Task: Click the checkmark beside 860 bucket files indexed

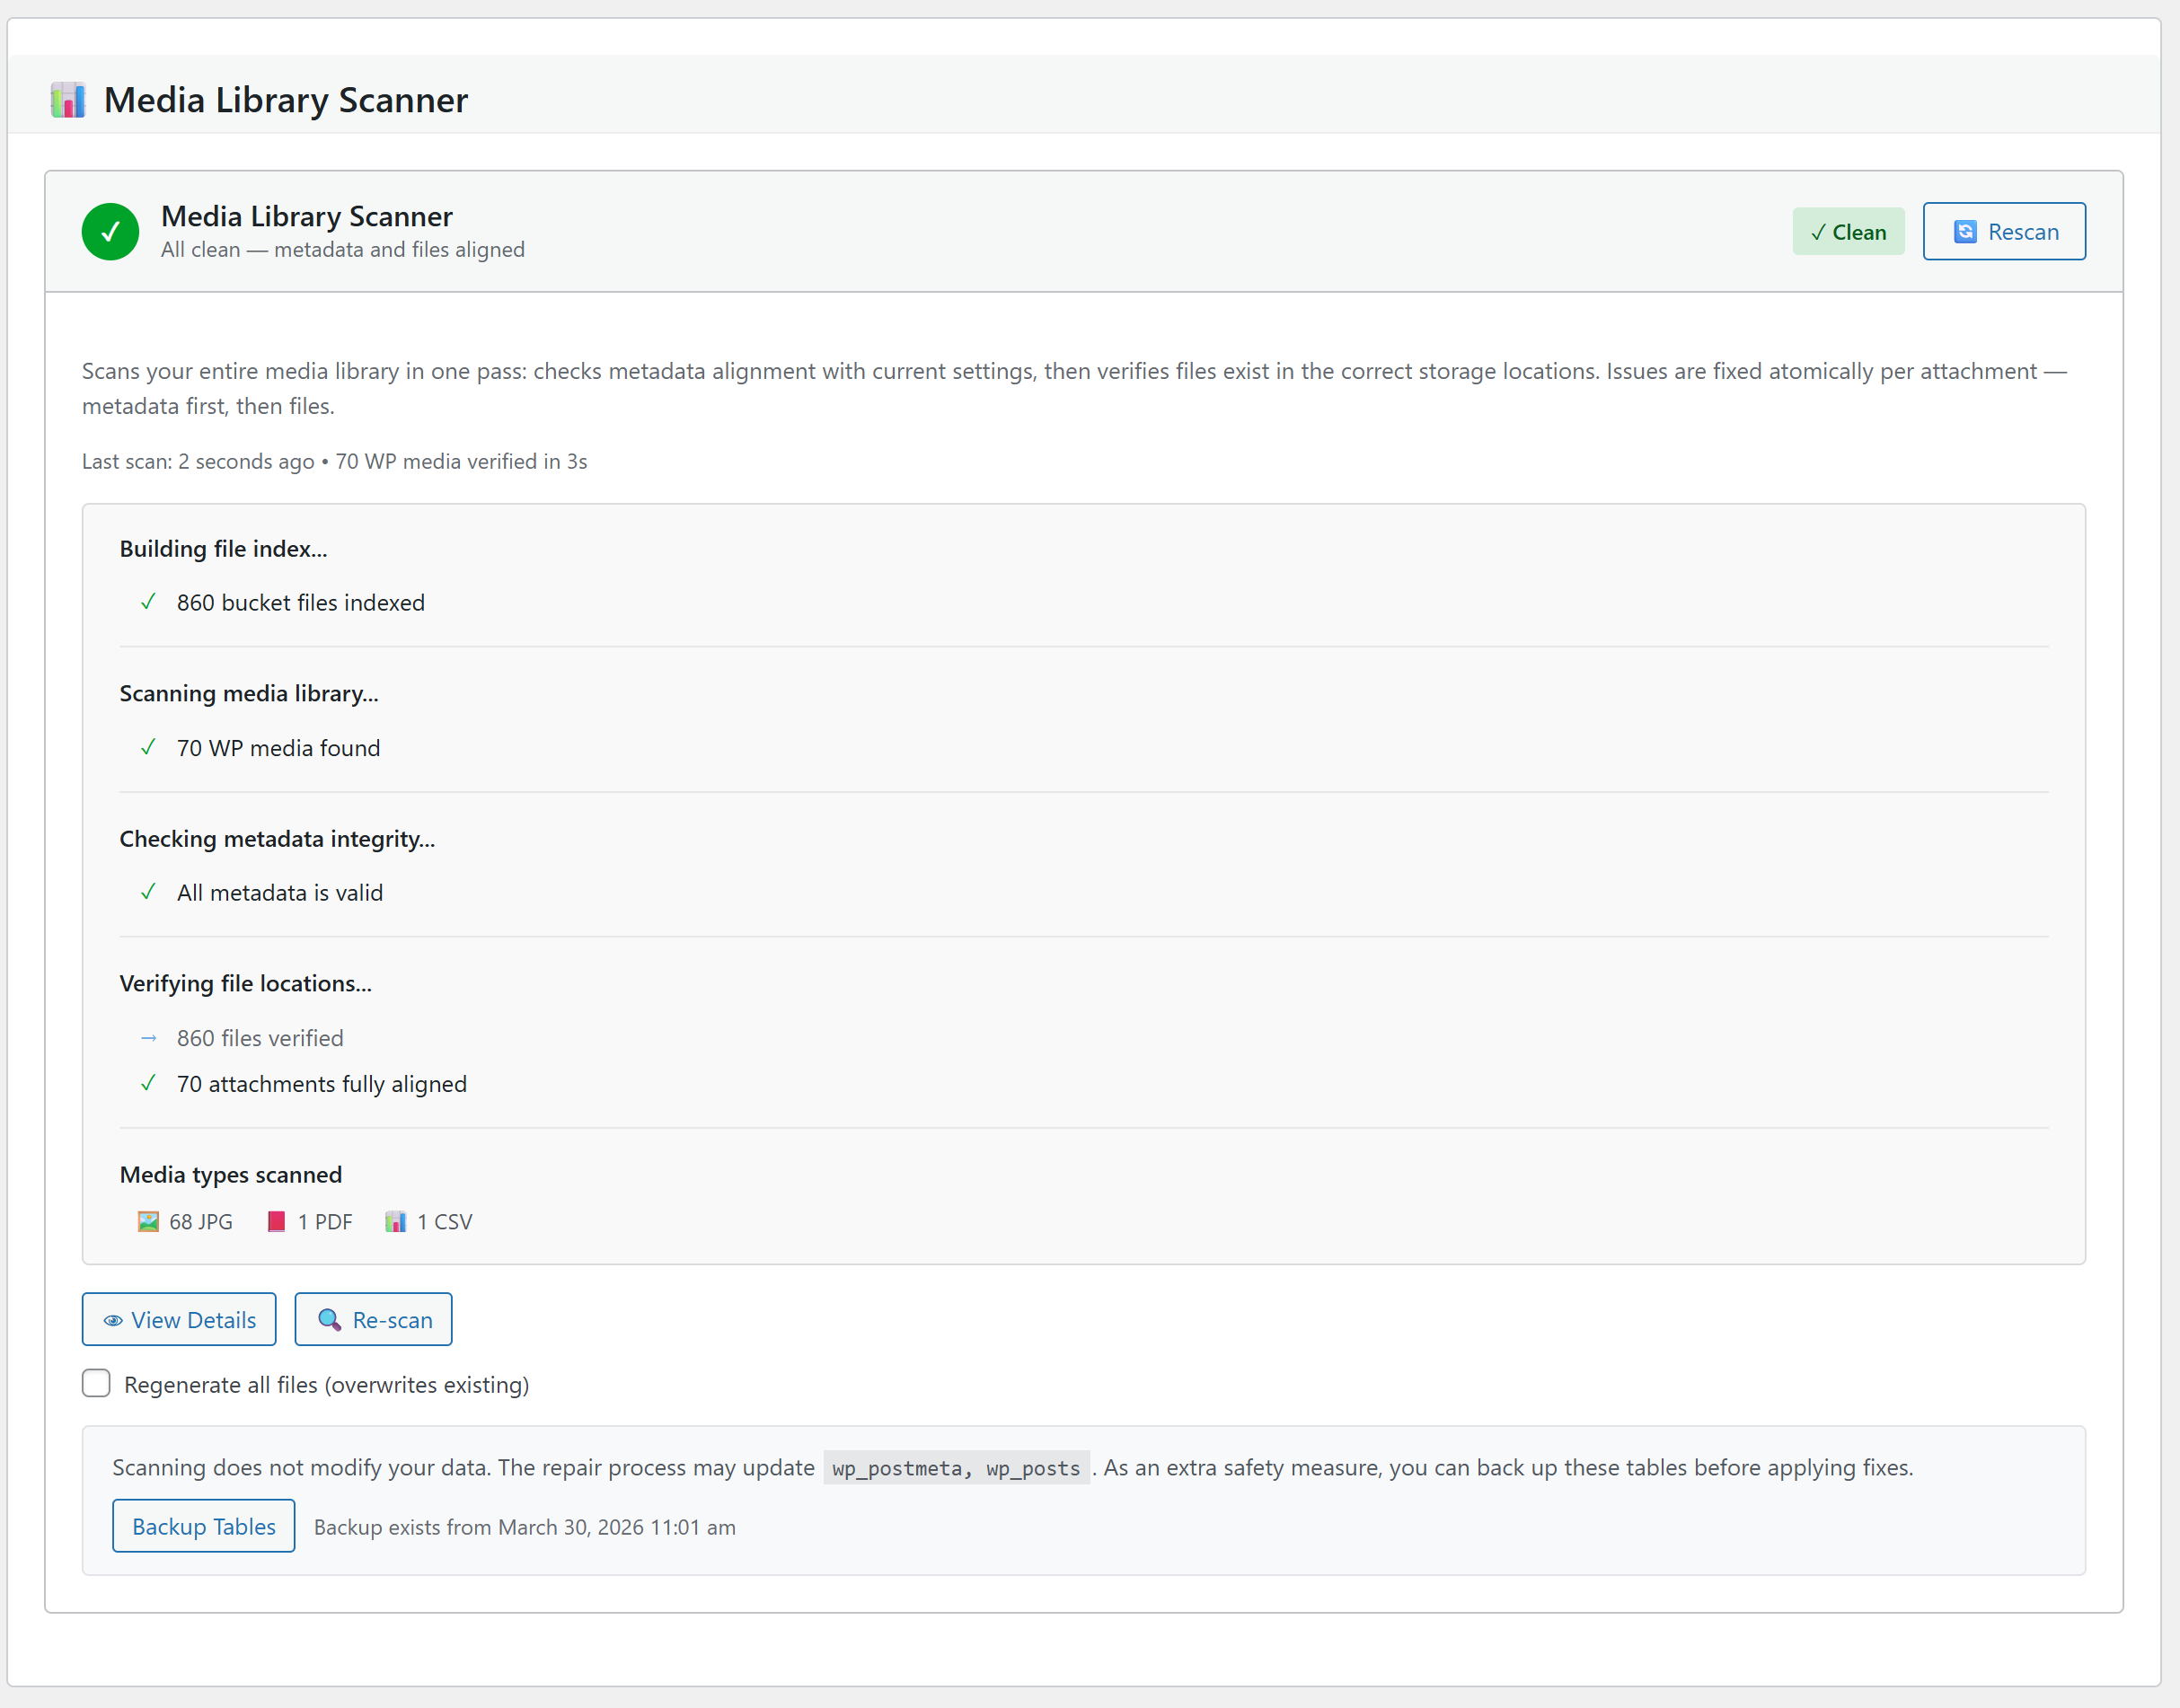Action: [148, 602]
